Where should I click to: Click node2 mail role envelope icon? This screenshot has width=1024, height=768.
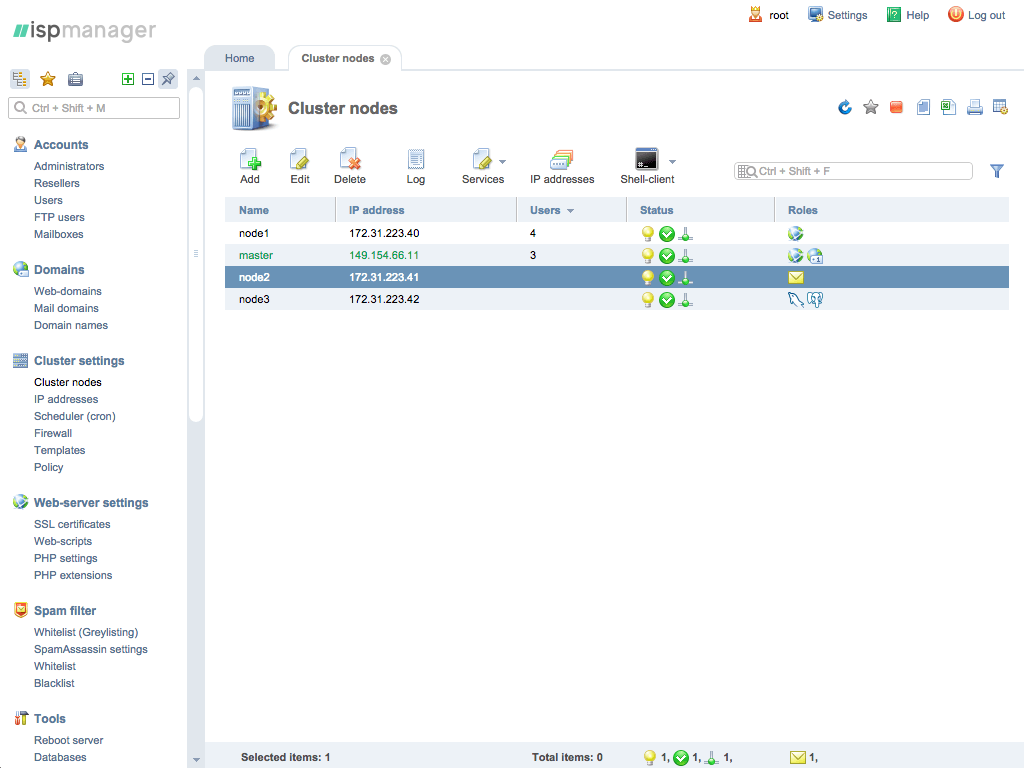tap(796, 278)
